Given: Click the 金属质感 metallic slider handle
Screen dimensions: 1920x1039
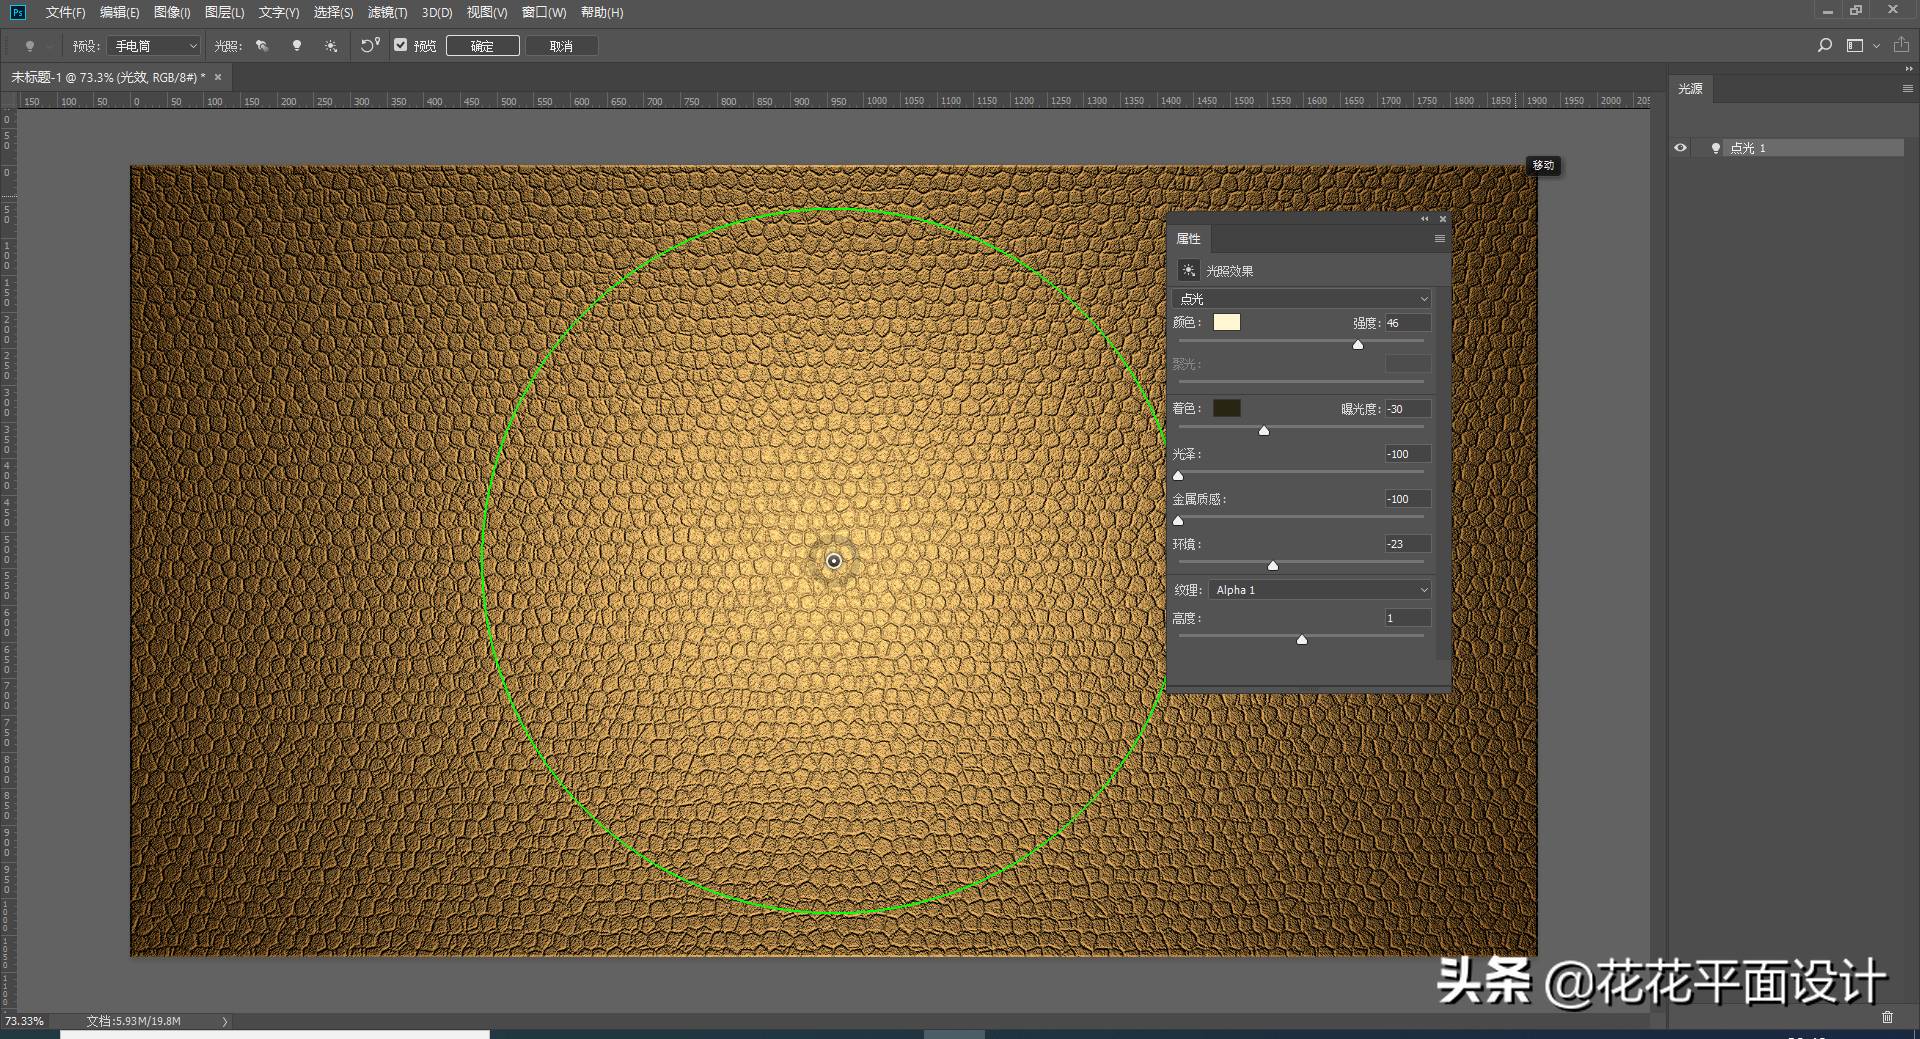Looking at the screenshot, I should 1178,521.
